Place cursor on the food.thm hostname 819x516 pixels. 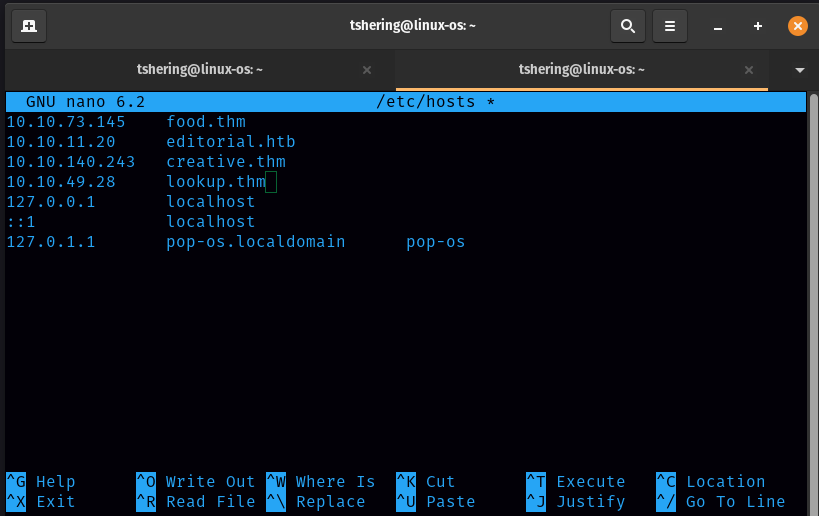coord(206,122)
